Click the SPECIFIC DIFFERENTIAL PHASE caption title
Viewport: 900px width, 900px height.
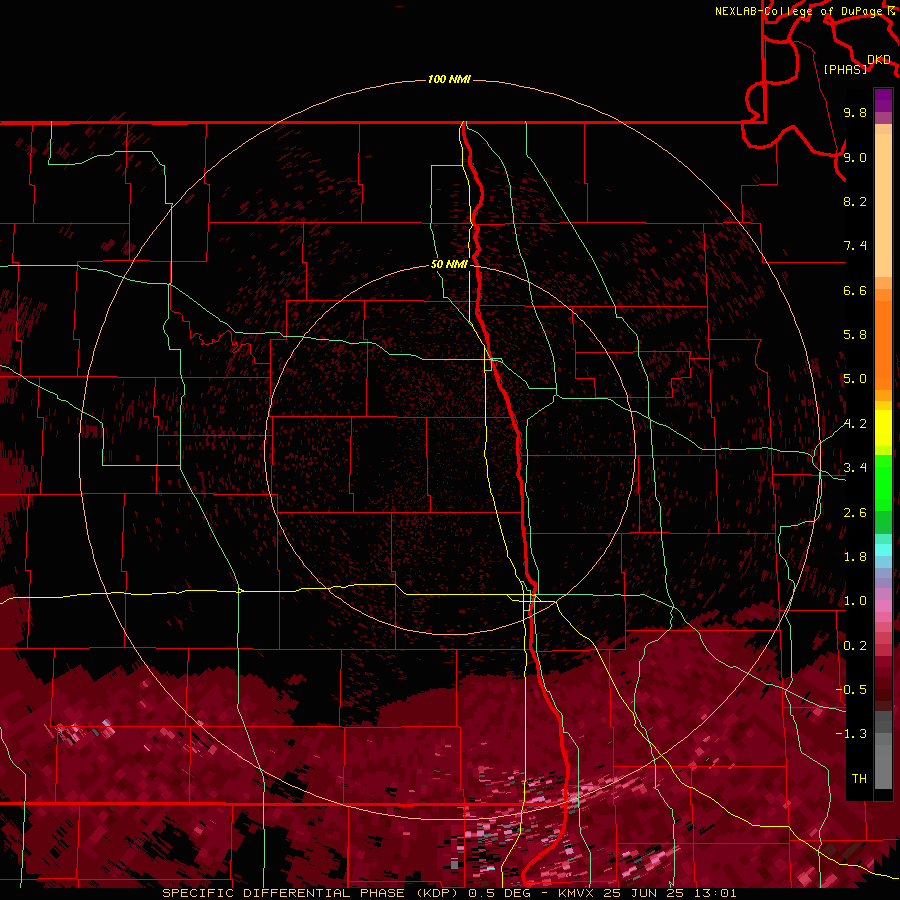coord(284,893)
